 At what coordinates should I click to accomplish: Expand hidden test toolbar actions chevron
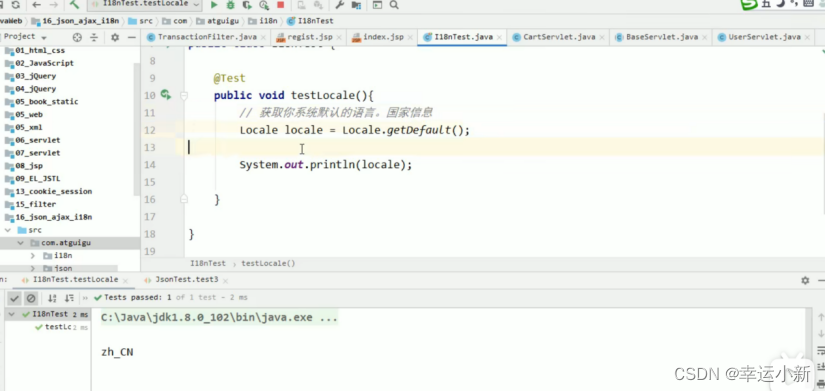(85, 298)
